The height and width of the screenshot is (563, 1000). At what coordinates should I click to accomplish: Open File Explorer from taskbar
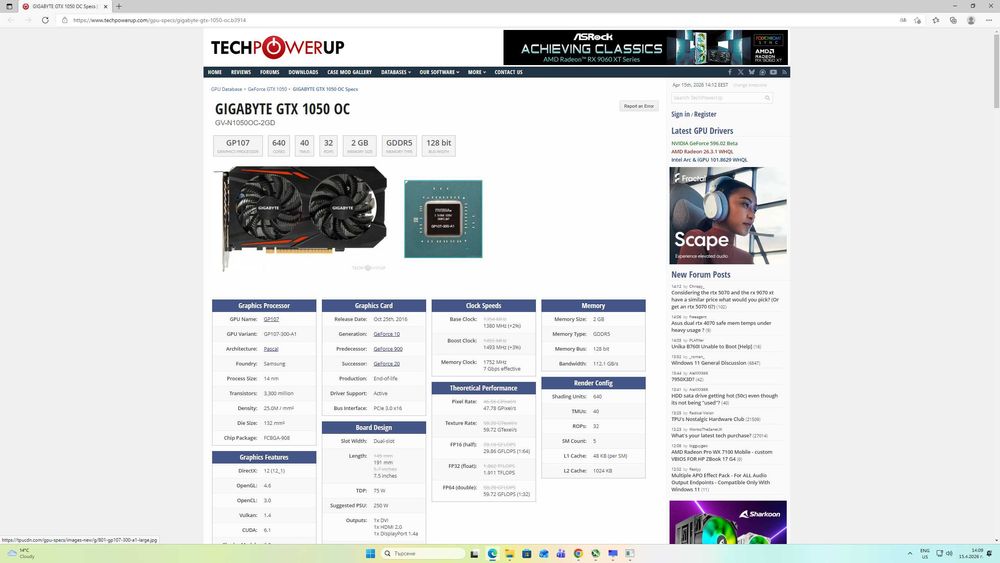[509, 553]
